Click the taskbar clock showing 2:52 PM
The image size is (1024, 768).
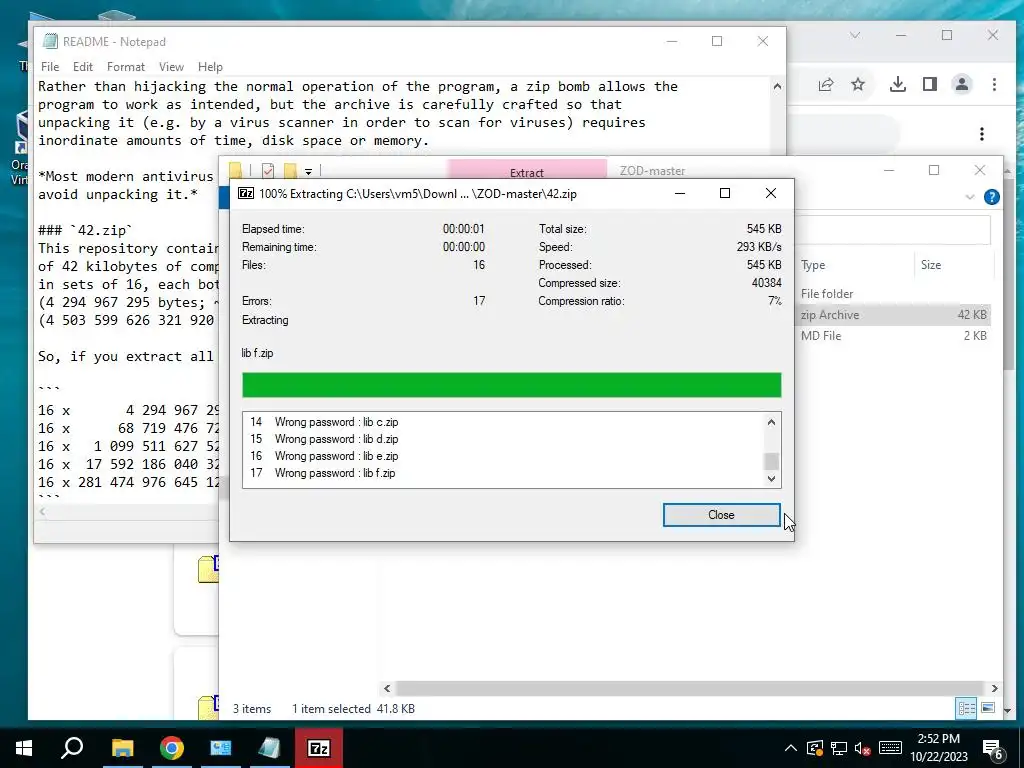938,748
